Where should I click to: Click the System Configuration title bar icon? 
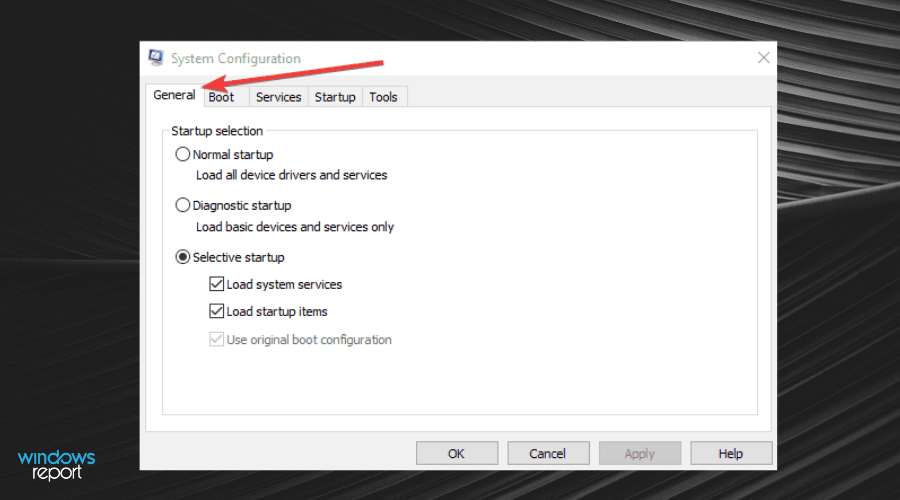click(156, 58)
